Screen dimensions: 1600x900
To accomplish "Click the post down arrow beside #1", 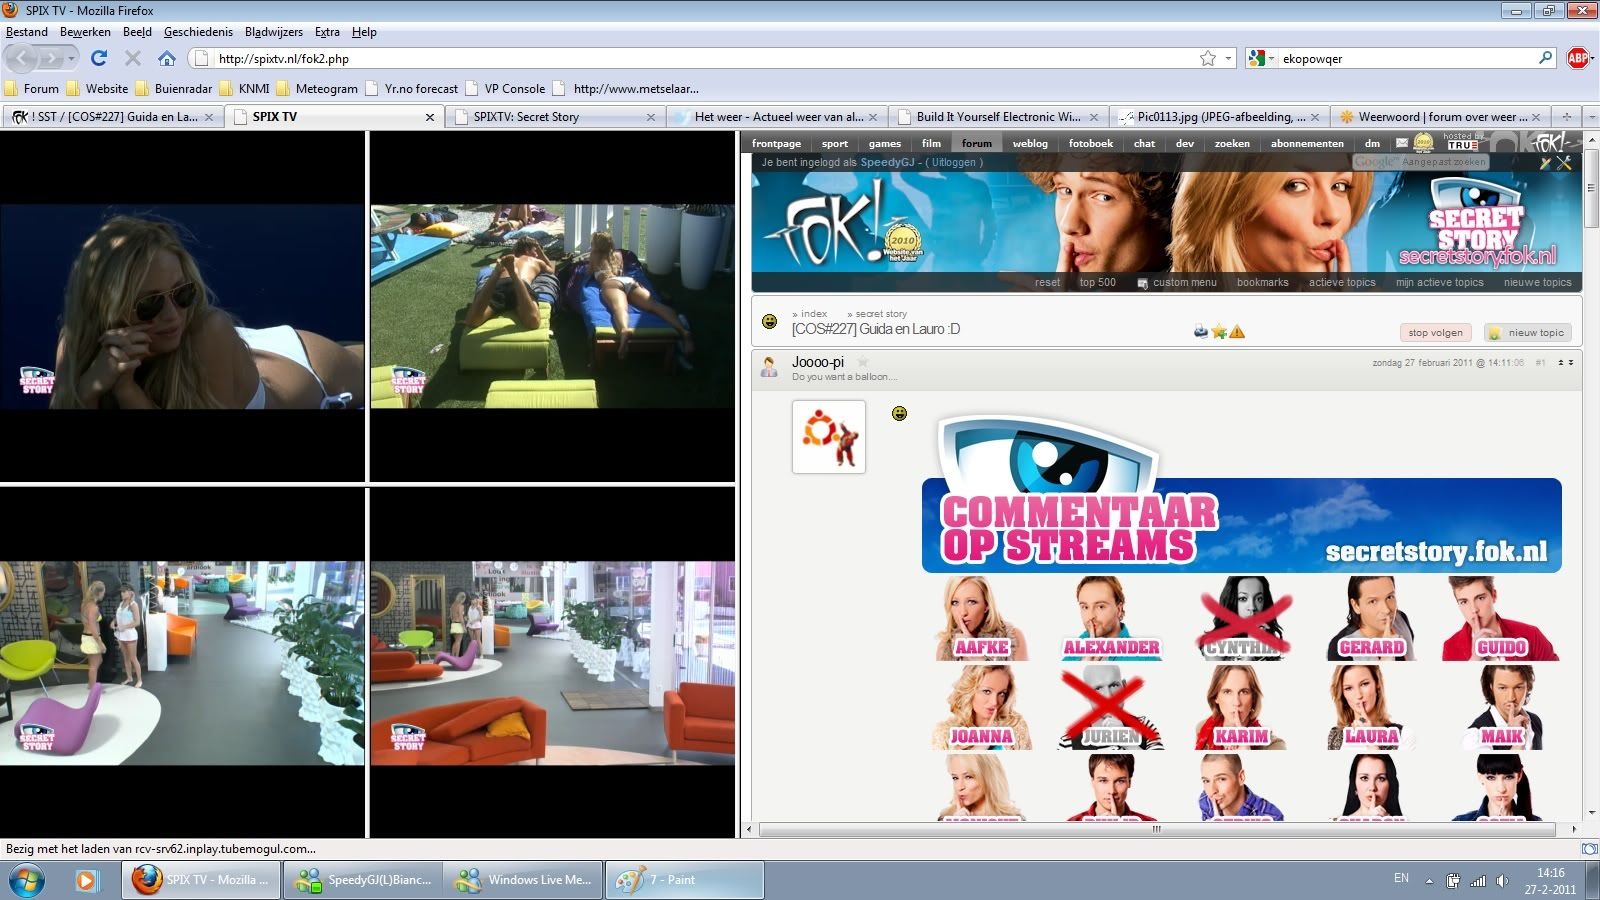I will (x=1571, y=362).
